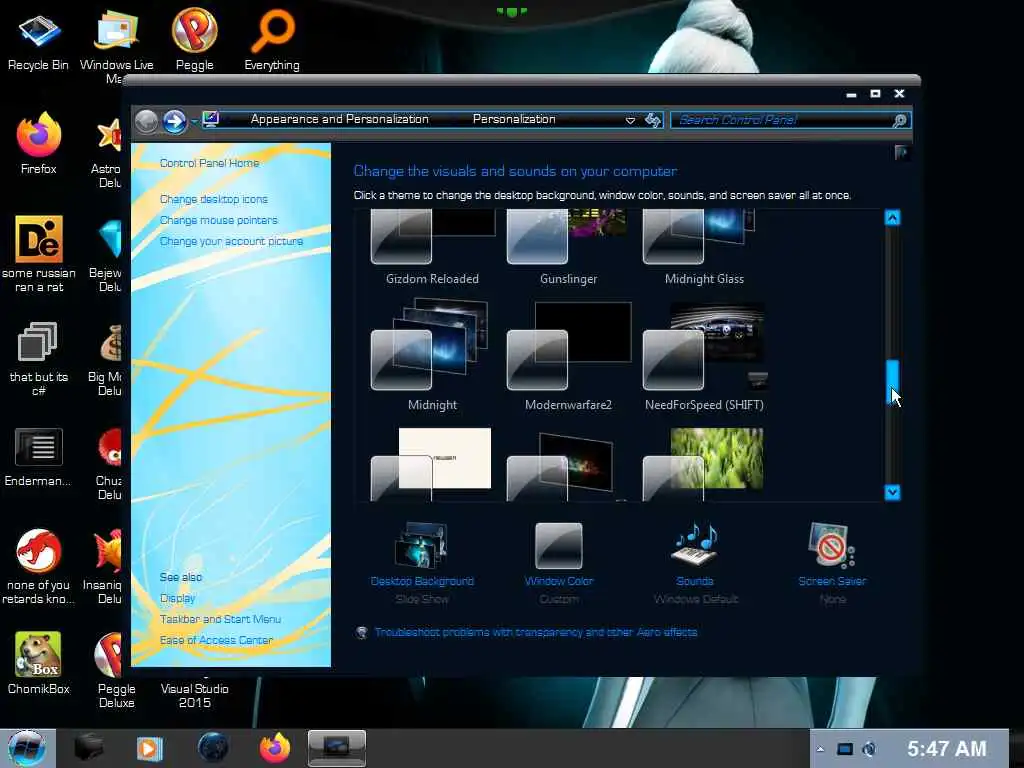This screenshot has height=768, width=1024.
Task: Select the theme with white wallpaper
Action: click(432, 464)
